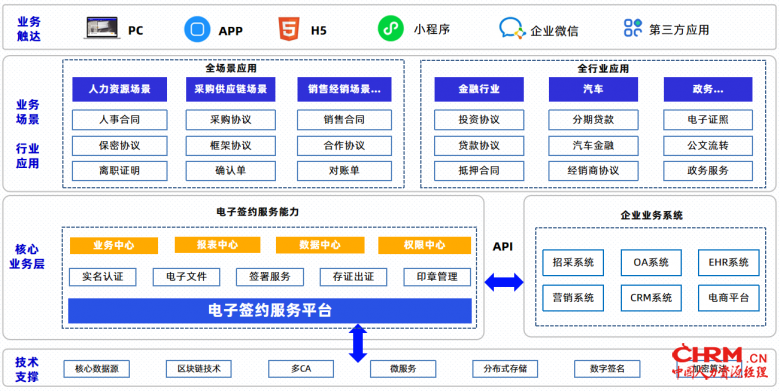Click the 企业微信 chat bubble icon
The width and height of the screenshot is (780, 391).
512,28
